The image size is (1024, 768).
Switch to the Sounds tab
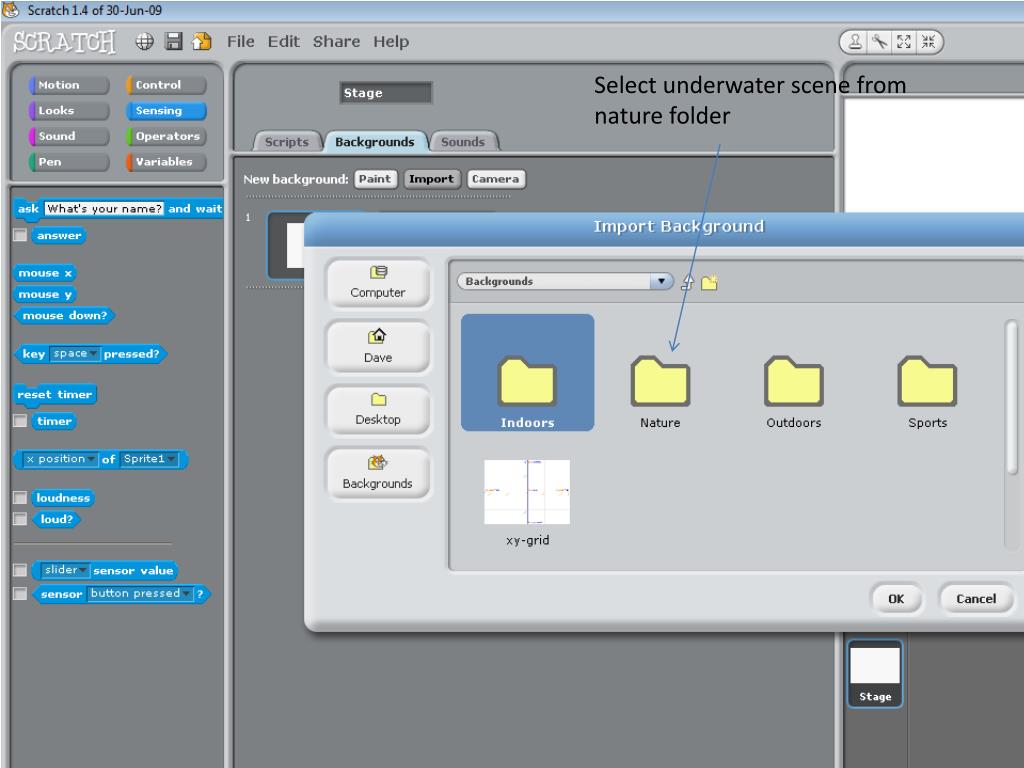[463, 142]
